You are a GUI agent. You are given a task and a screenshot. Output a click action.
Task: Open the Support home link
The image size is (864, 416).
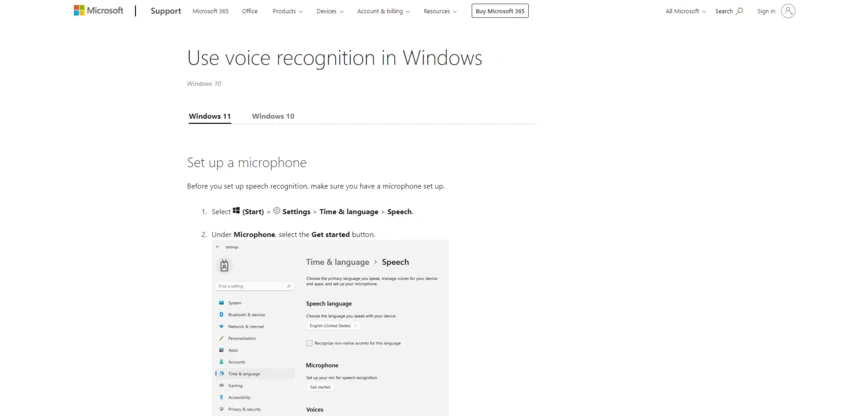(165, 11)
